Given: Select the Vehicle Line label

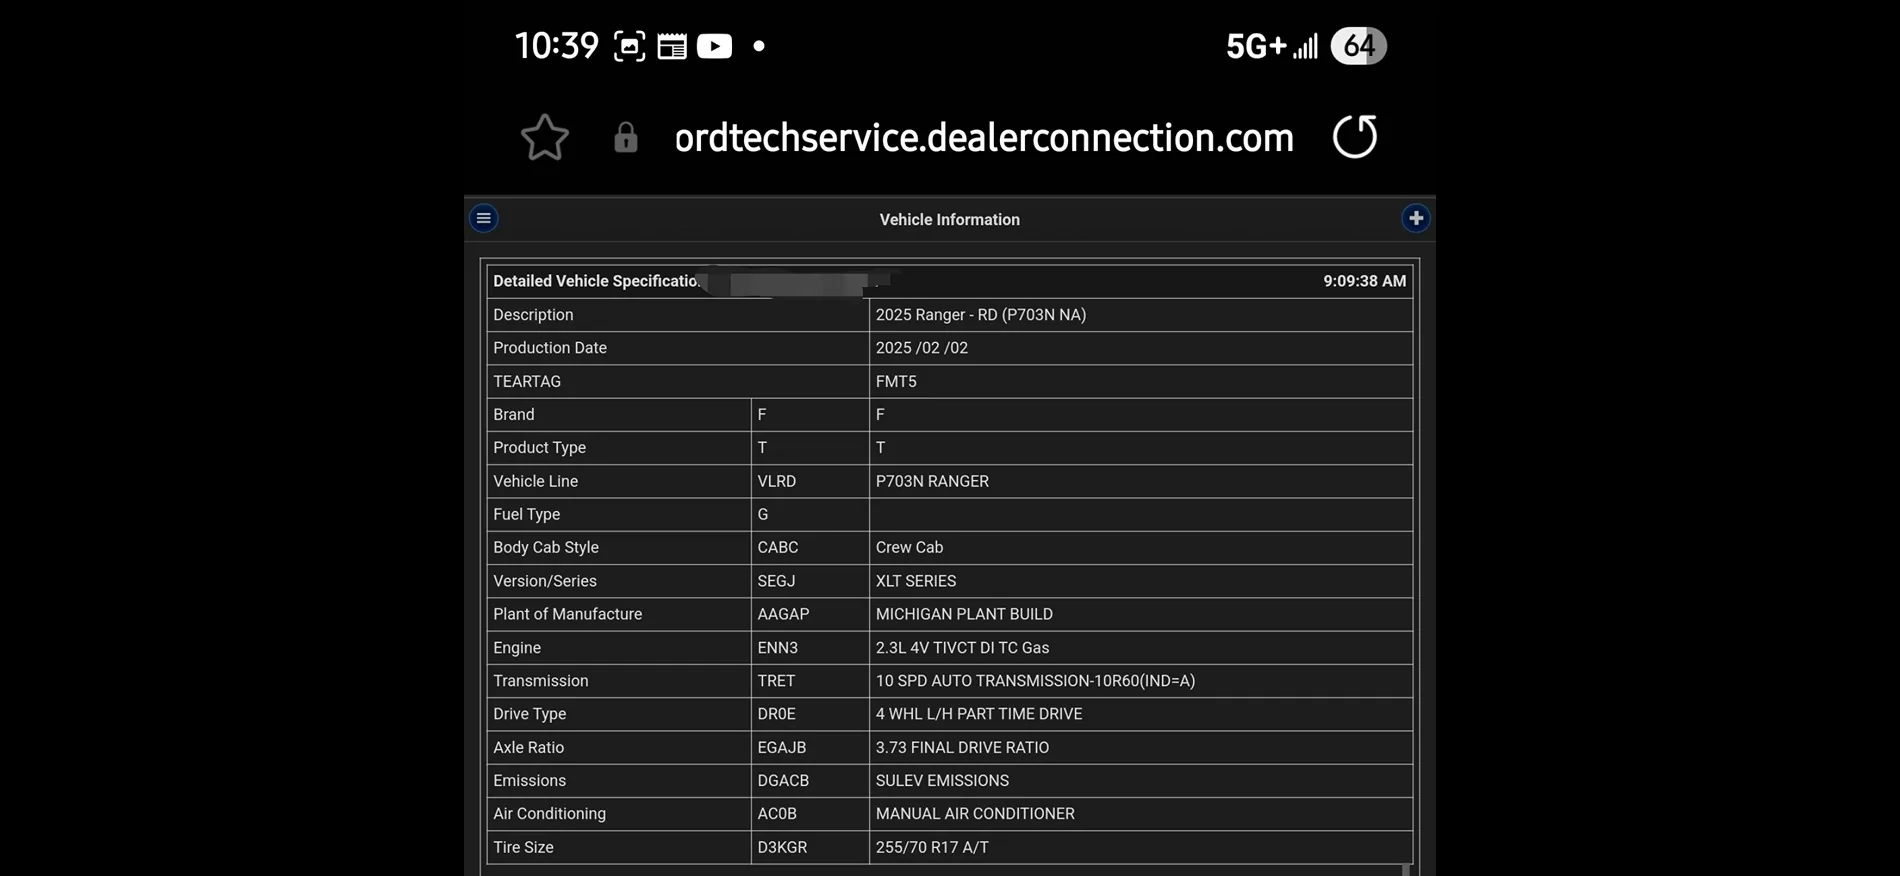Looking at the screenshot, I should (x=536, y=481).
